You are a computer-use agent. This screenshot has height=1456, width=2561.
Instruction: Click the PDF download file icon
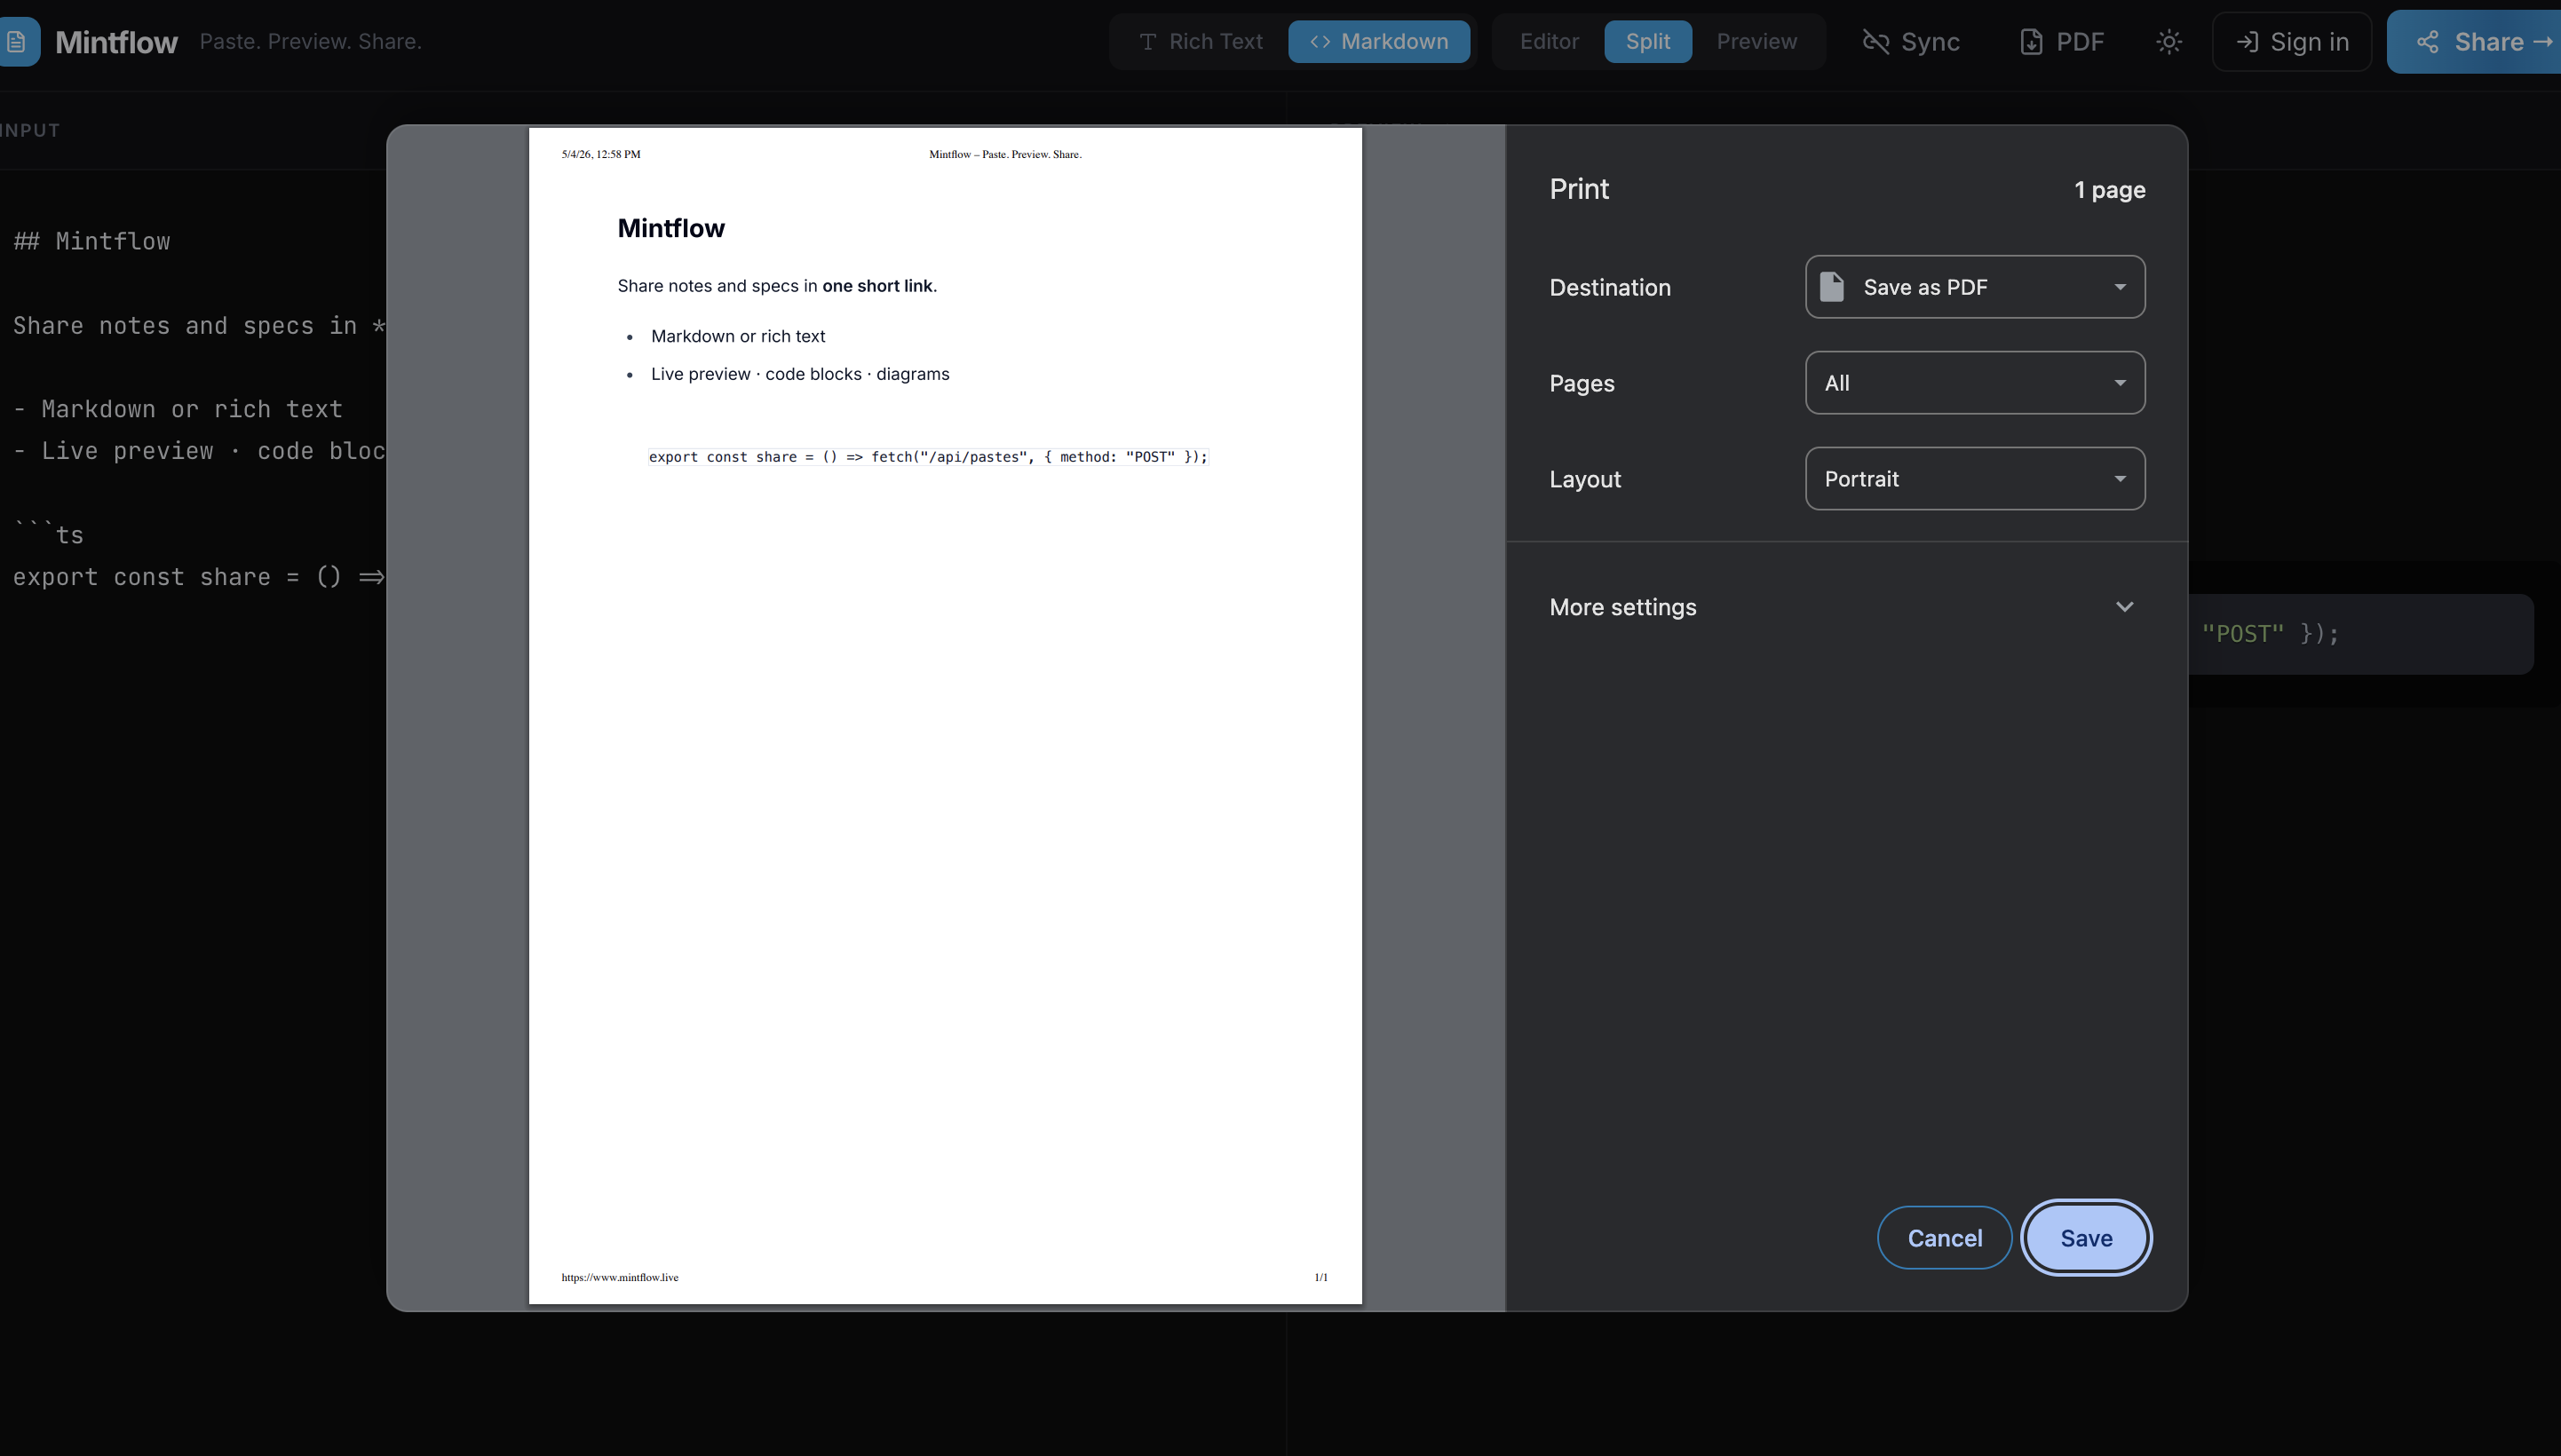[x=2031, y=42]
